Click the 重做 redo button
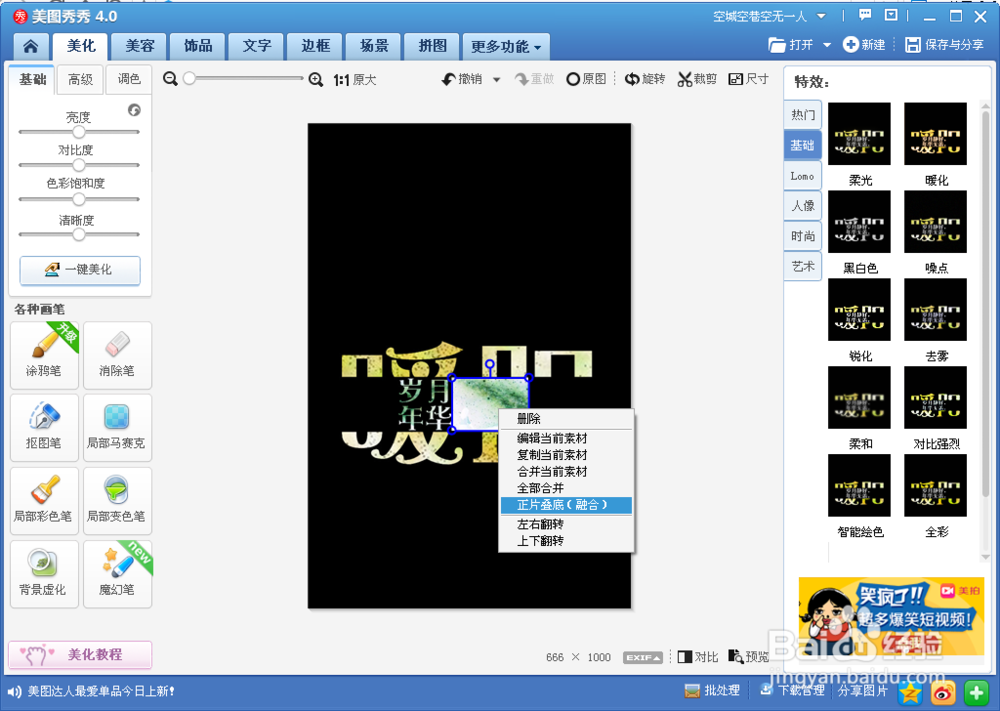This screenshot has height=711, width=1000. point(534,79)
